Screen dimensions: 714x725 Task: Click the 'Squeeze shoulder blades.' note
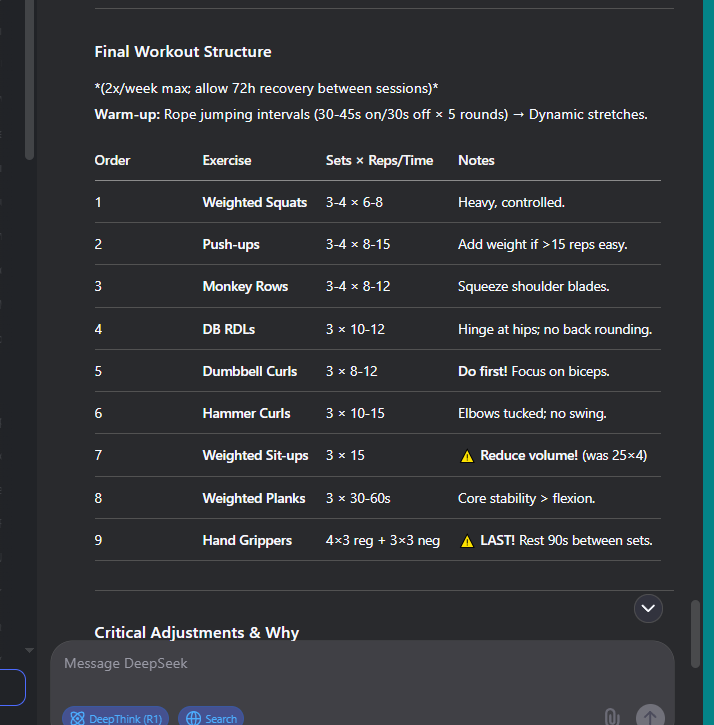click(534, 286)
